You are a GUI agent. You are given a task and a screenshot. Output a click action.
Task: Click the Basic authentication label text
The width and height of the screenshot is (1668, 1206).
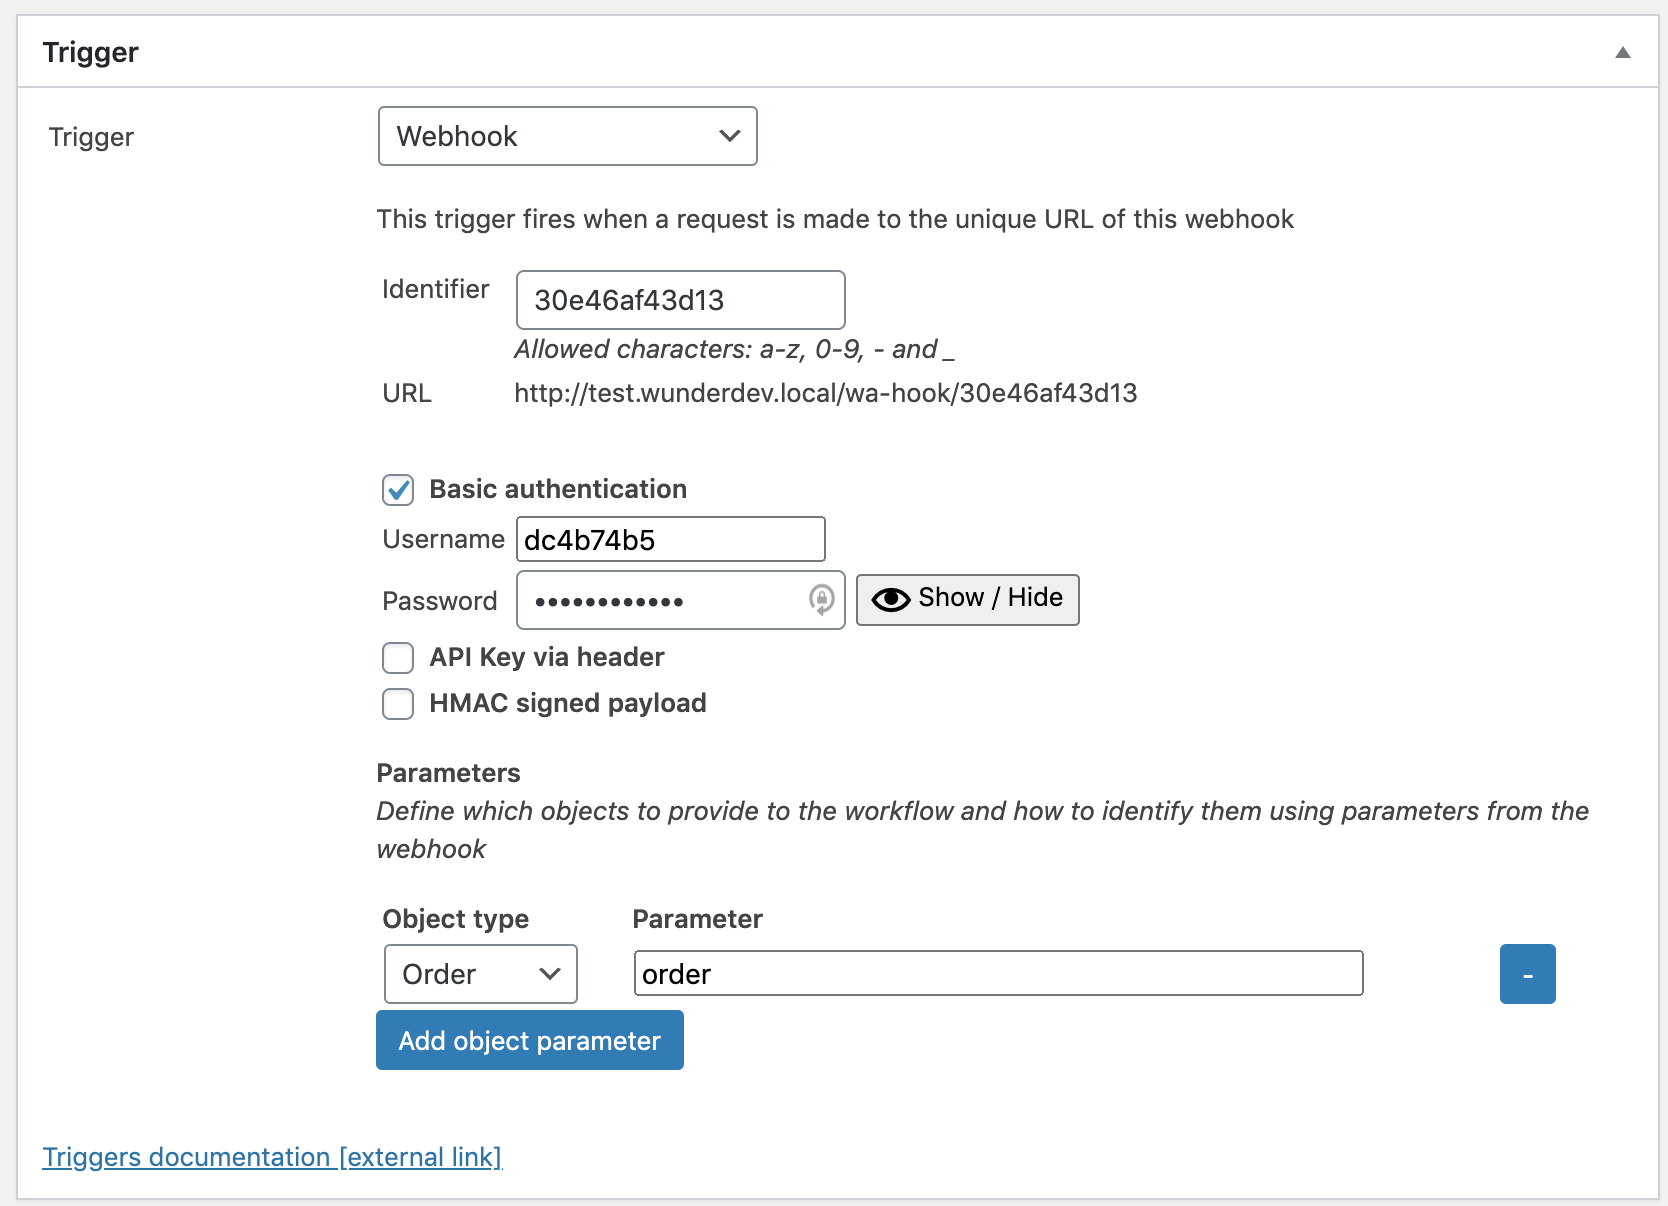(x=558, y=489)
